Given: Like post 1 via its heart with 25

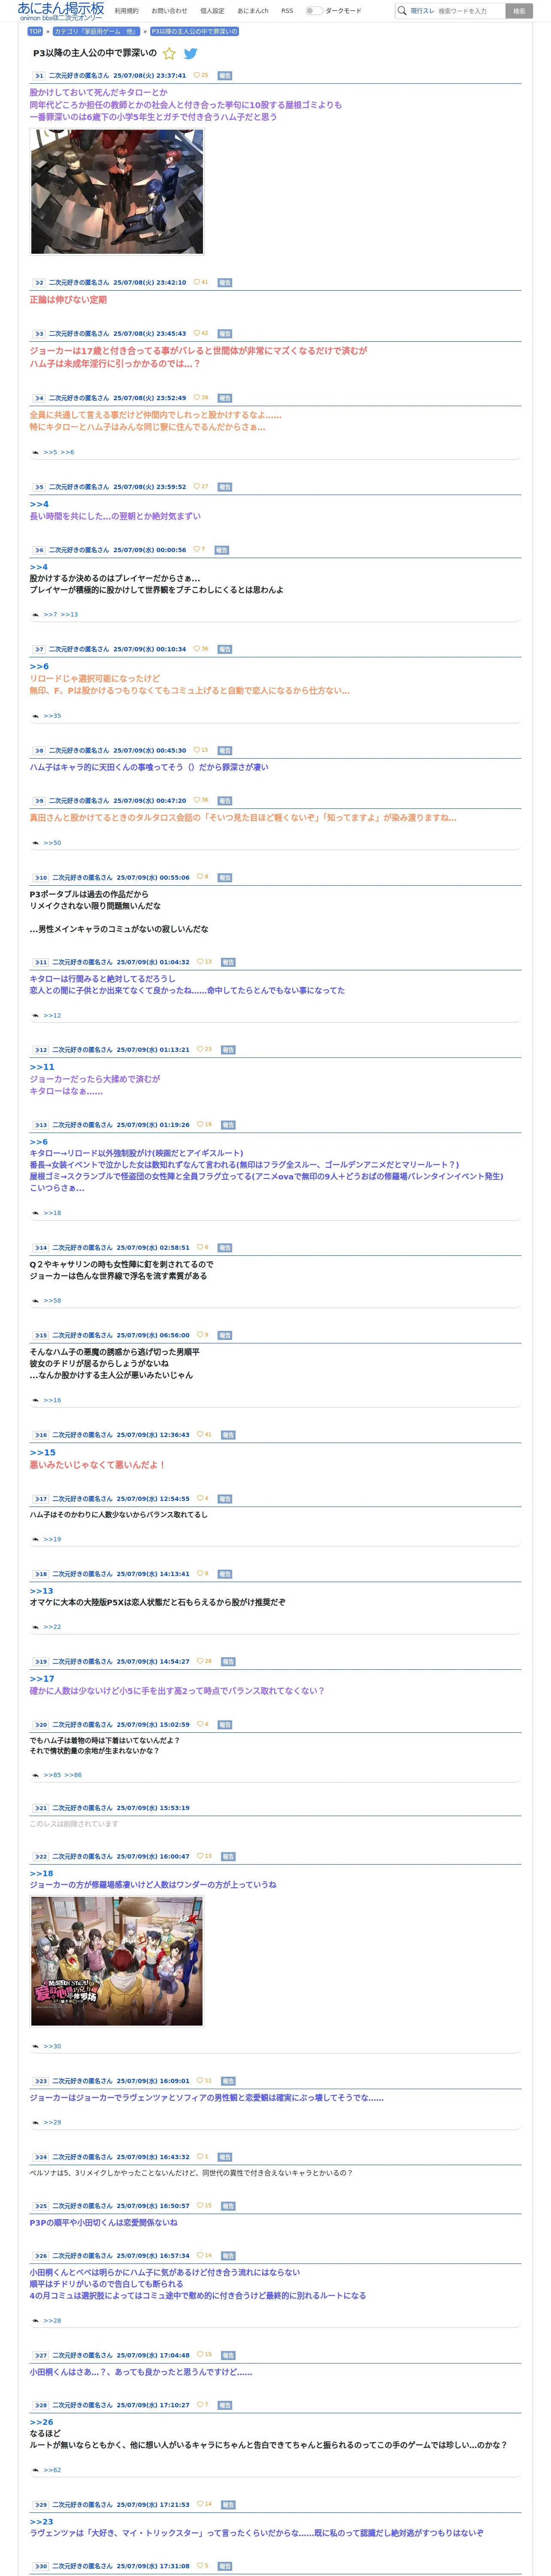Looking at the screenshot, I should 201,75.
